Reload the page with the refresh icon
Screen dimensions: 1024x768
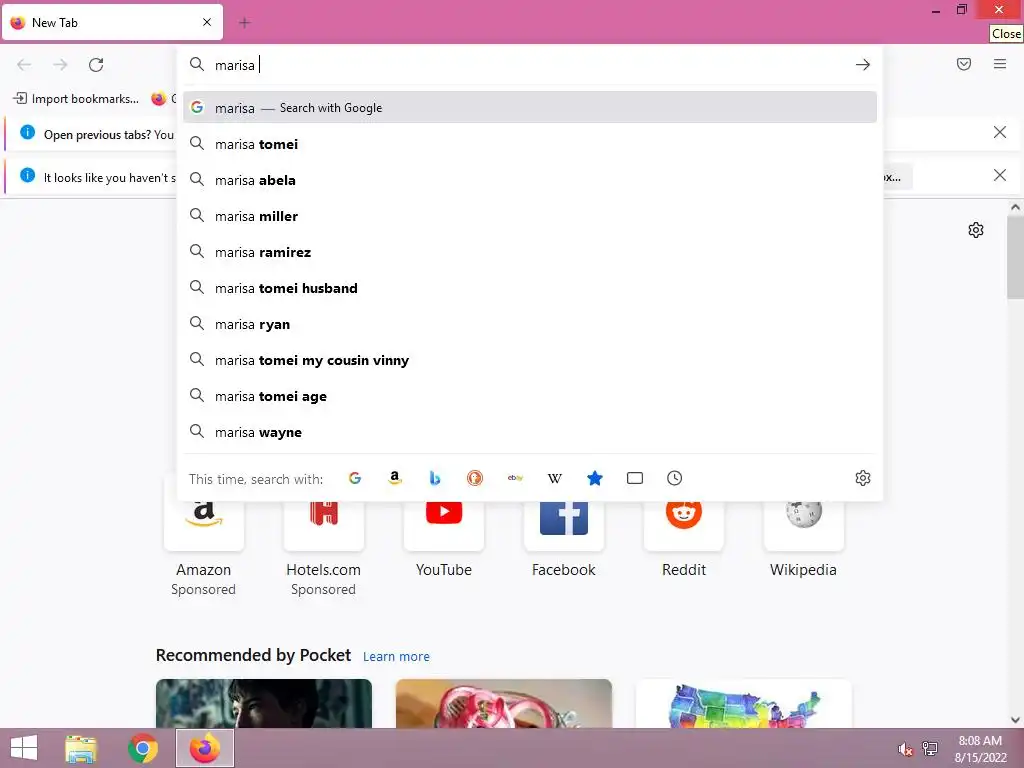click(96, 65)
